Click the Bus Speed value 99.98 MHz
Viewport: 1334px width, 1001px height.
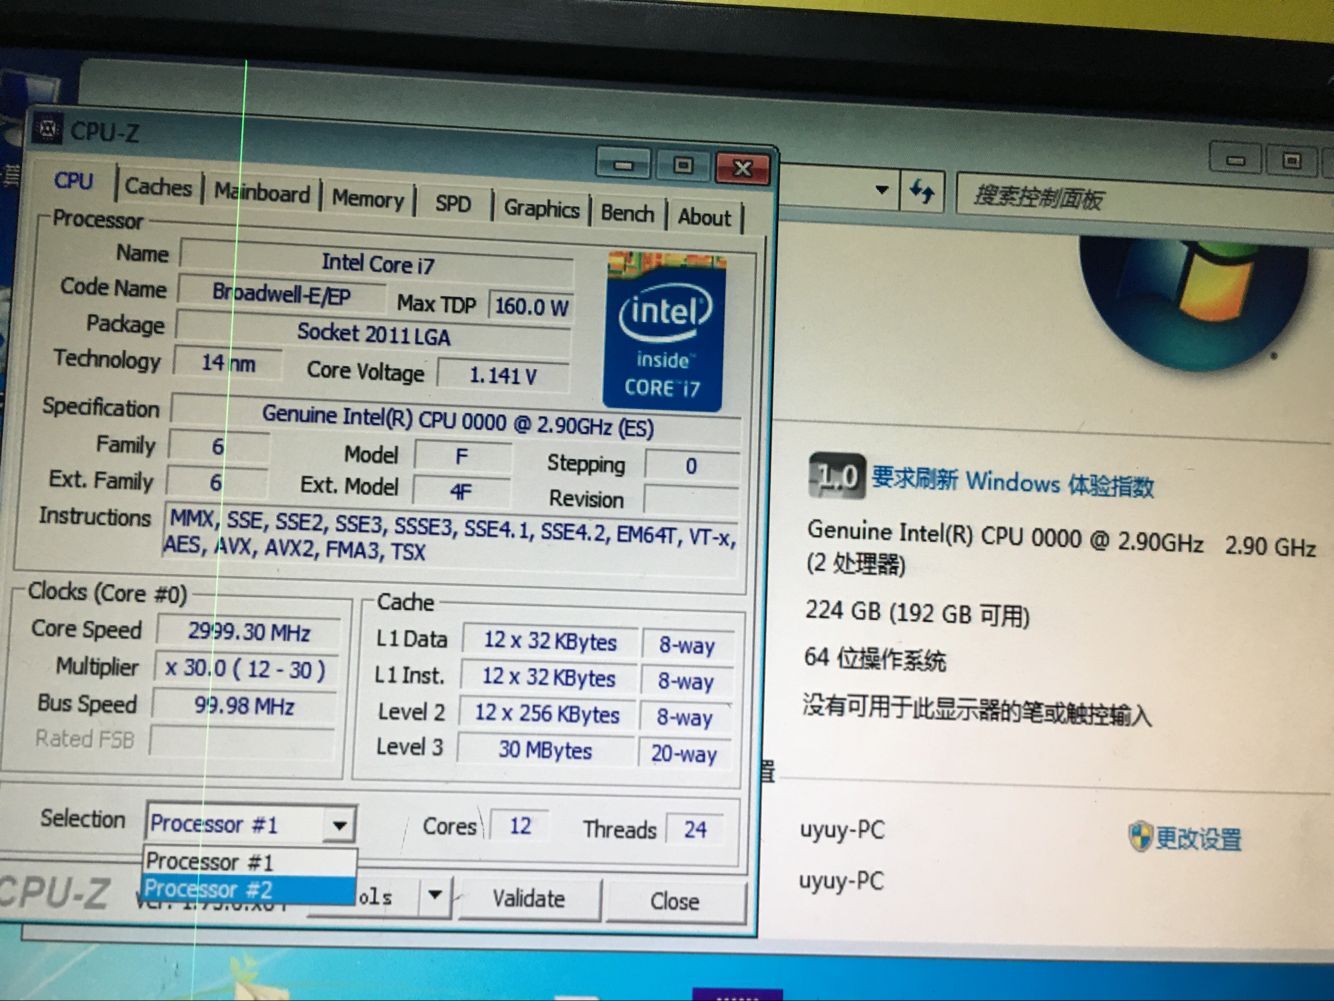pos(244,706)
